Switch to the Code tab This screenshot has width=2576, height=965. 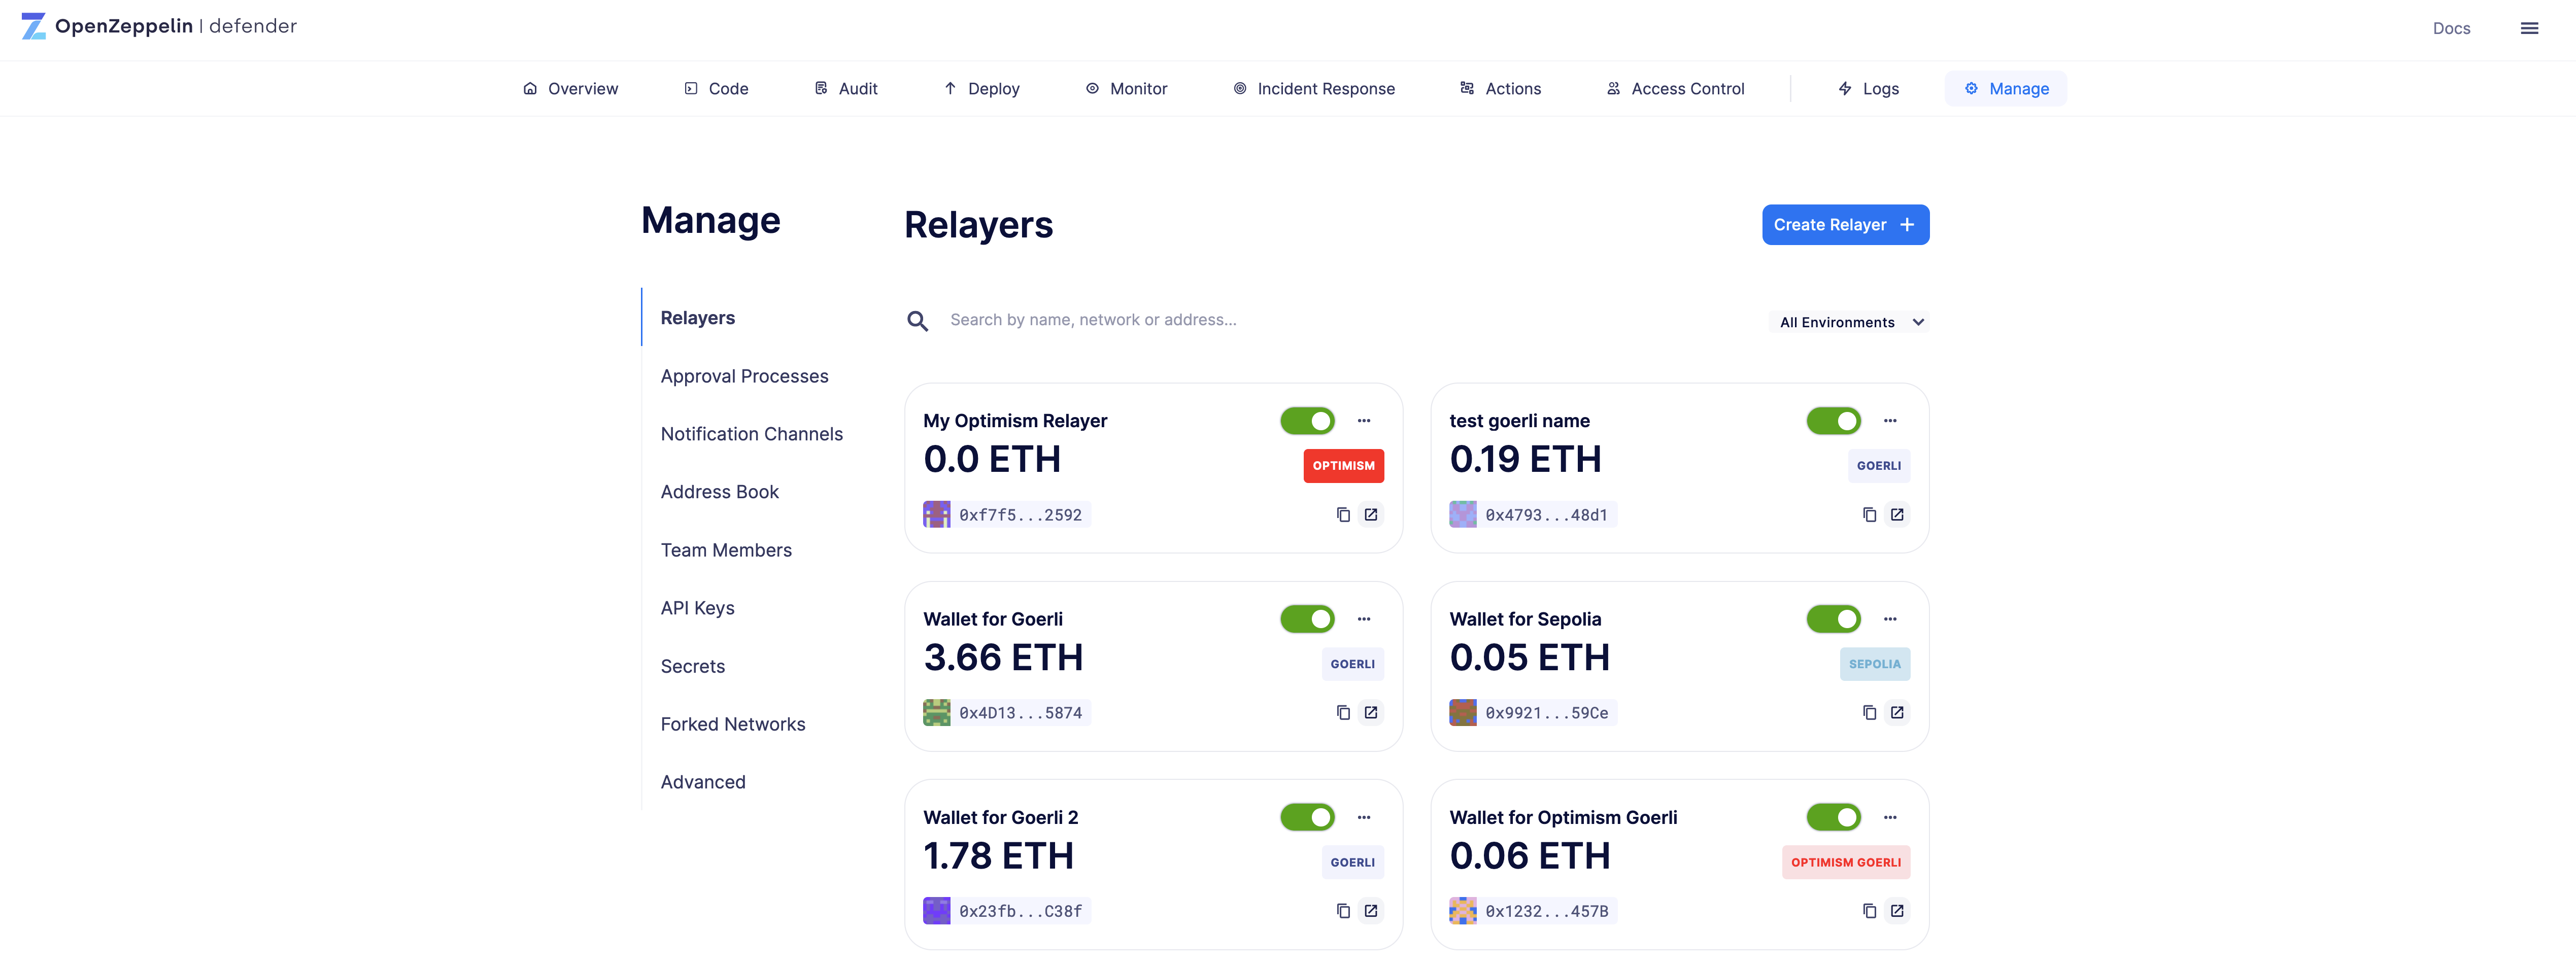[716, 89]
